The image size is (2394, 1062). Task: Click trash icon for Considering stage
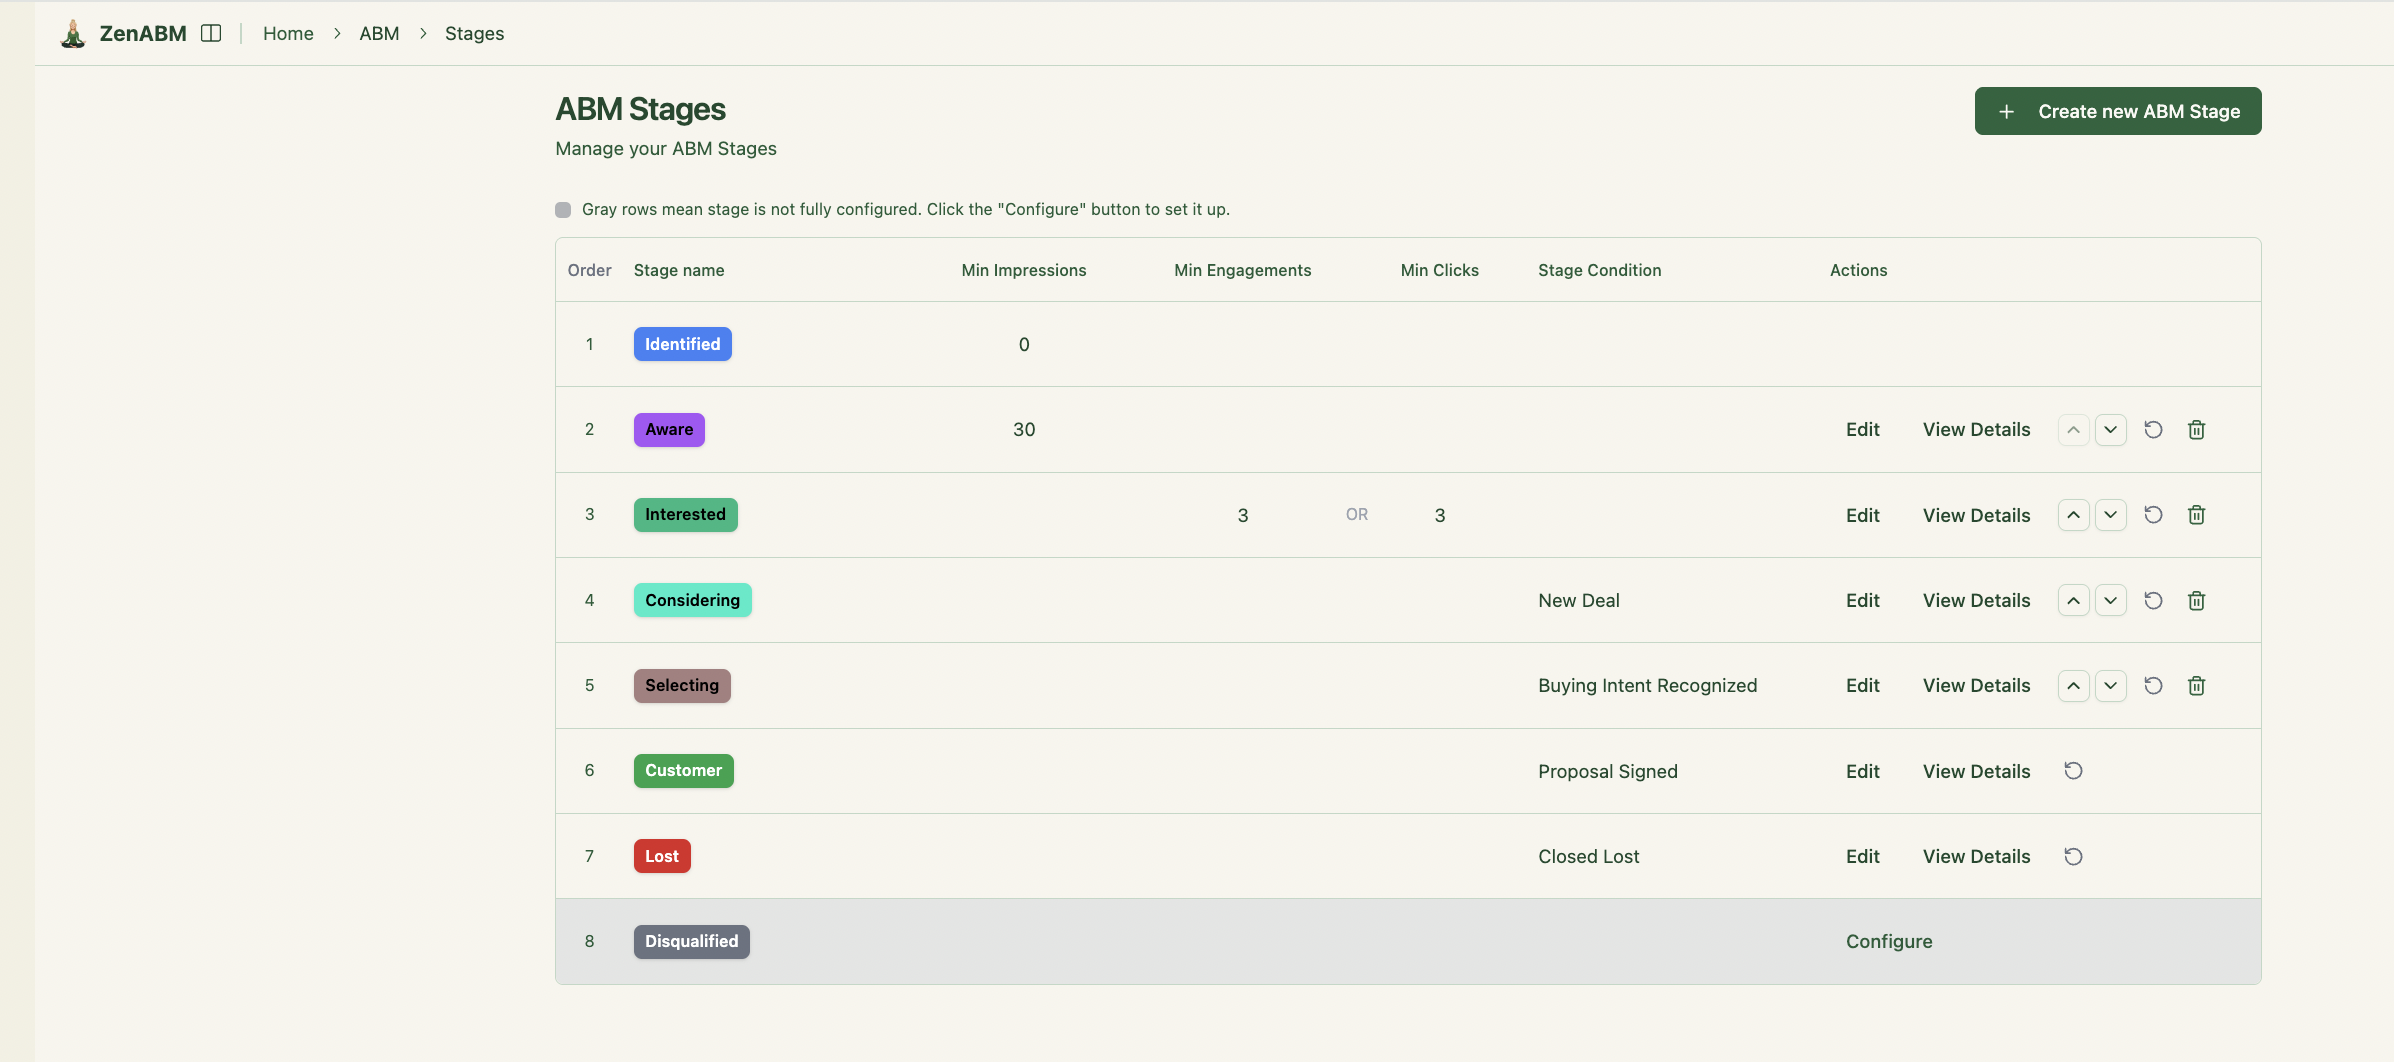(2196, 601)
